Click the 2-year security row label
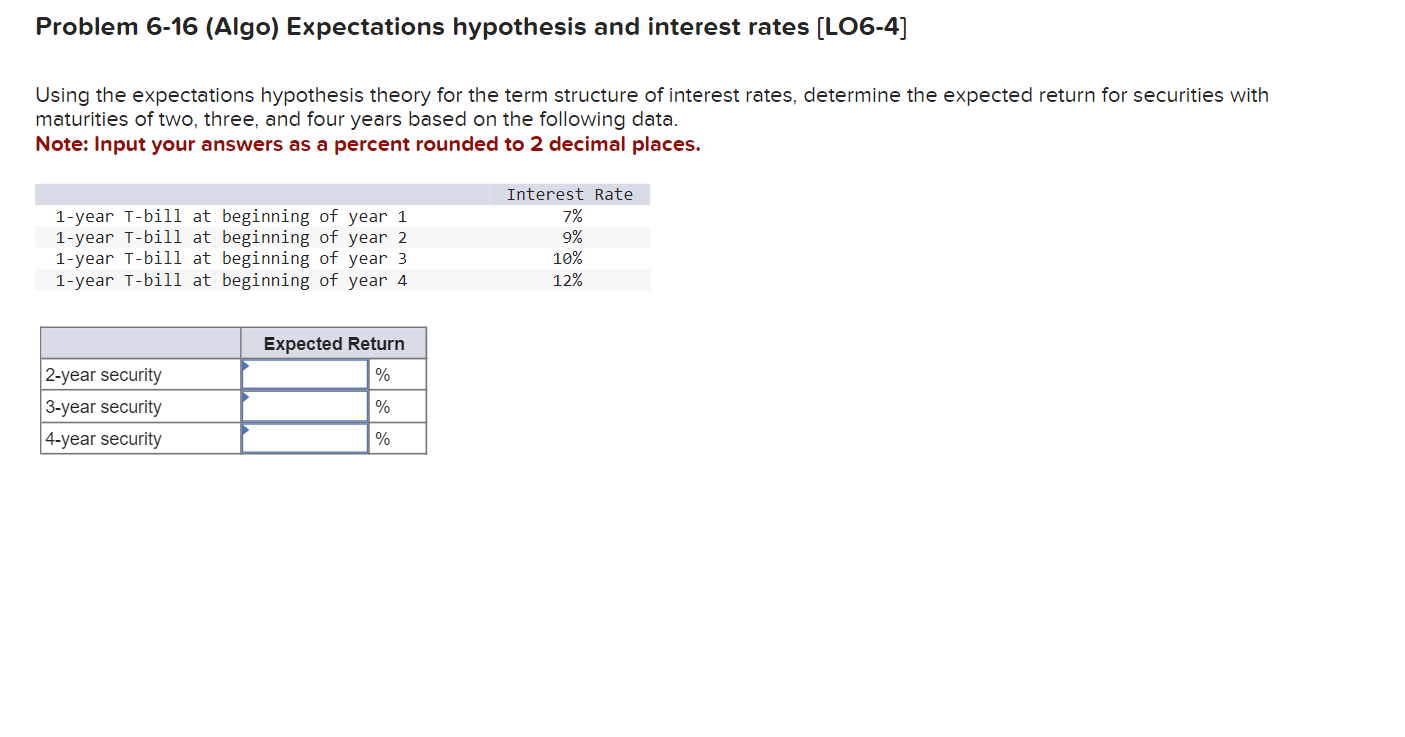Image resolution: width=1405 pixels, height=737 pixels. 103,374
